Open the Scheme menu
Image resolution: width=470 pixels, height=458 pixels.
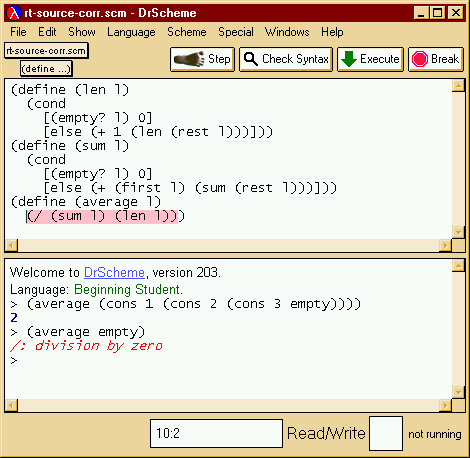[x=187, y=32]
